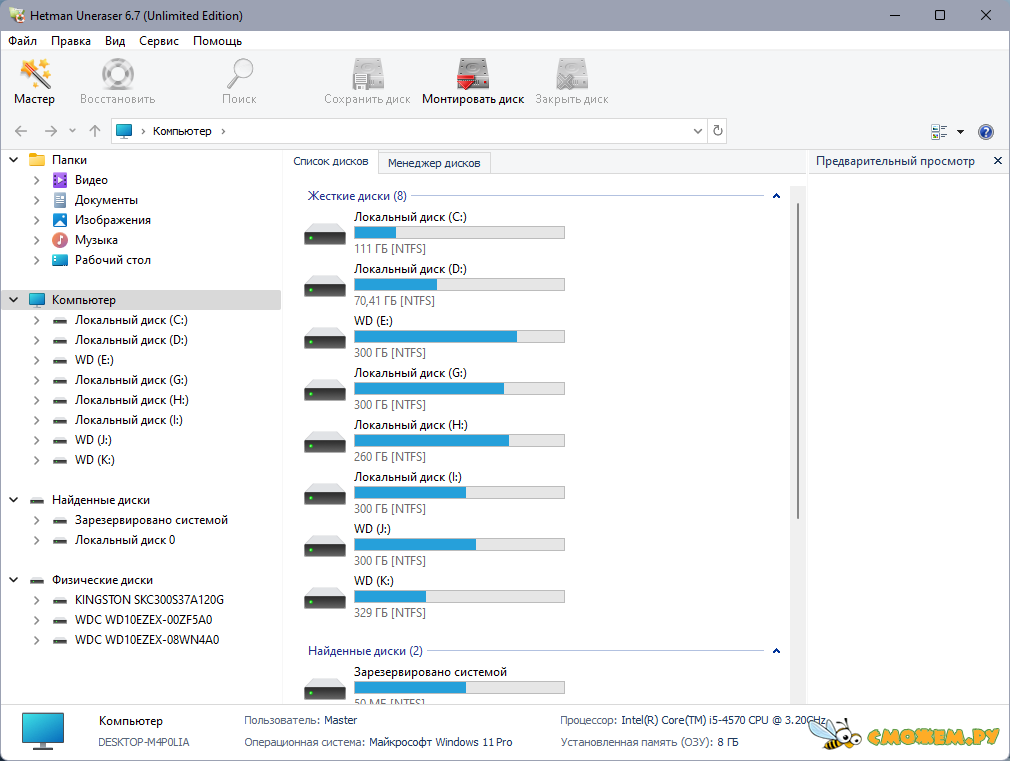
Task: Expand WD (K:) in tree
Action: (37, 460)
